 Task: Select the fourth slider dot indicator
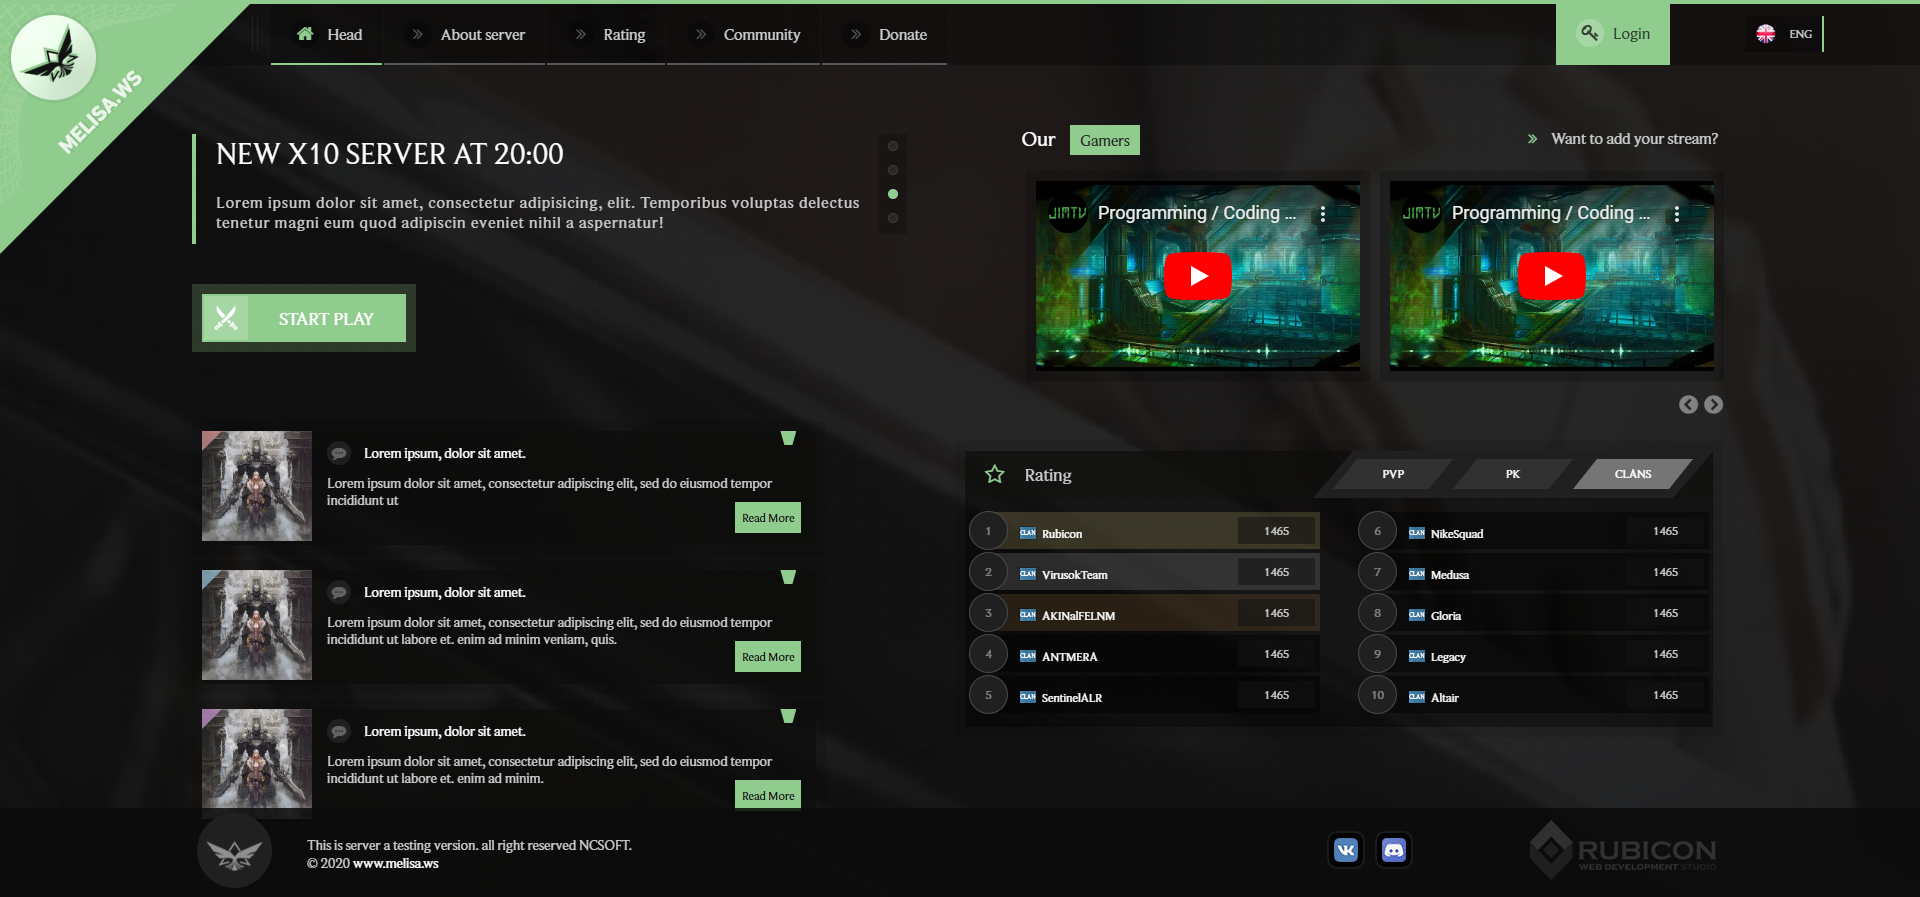893,218
